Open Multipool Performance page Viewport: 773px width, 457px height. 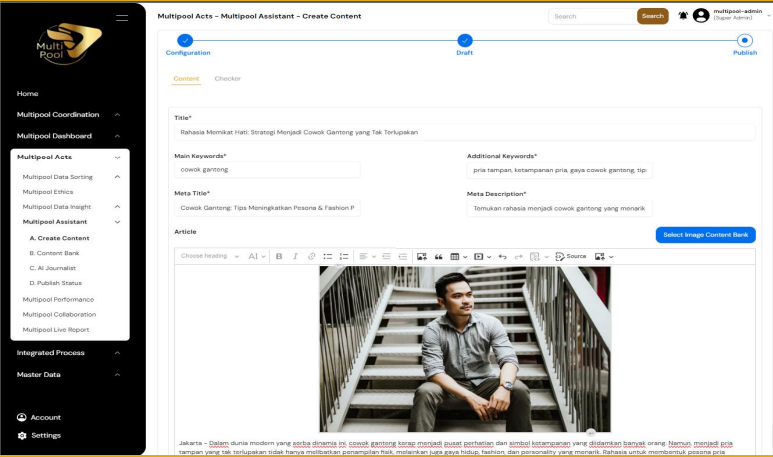pos(58,299)
